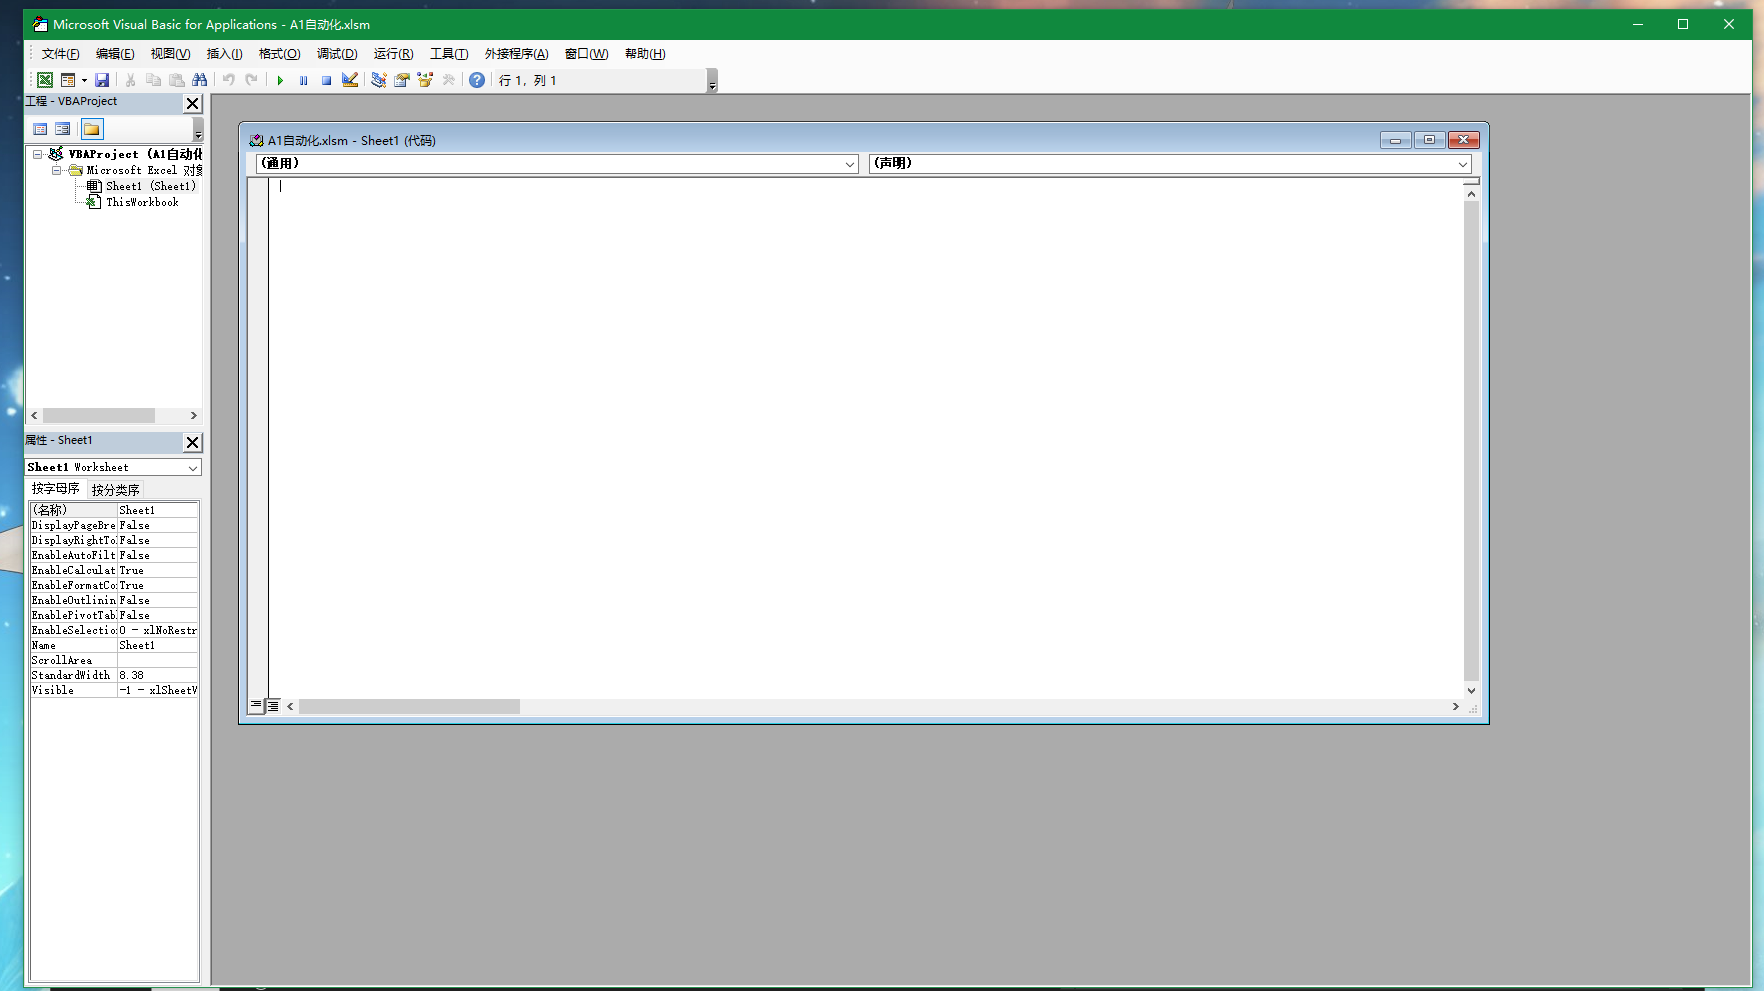1764x991 pixels.
Task: Save the workbook with the floppy icon
Action: [102, 80]
